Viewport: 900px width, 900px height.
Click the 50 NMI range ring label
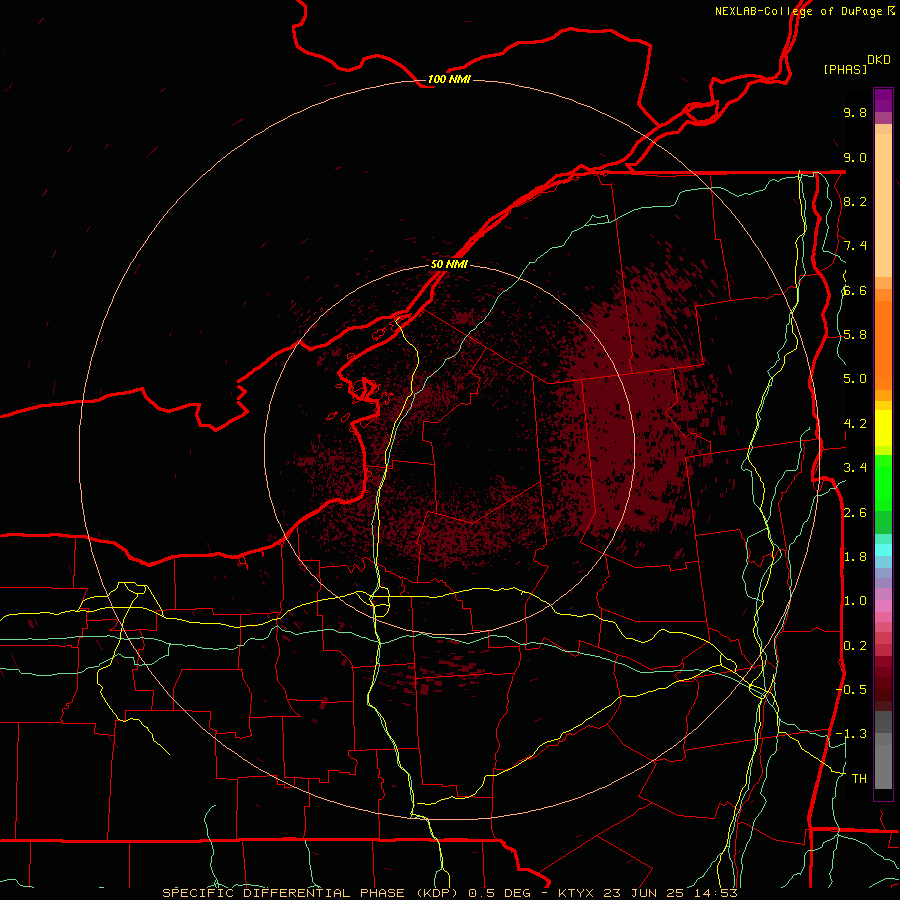click(x=449, y=264)
